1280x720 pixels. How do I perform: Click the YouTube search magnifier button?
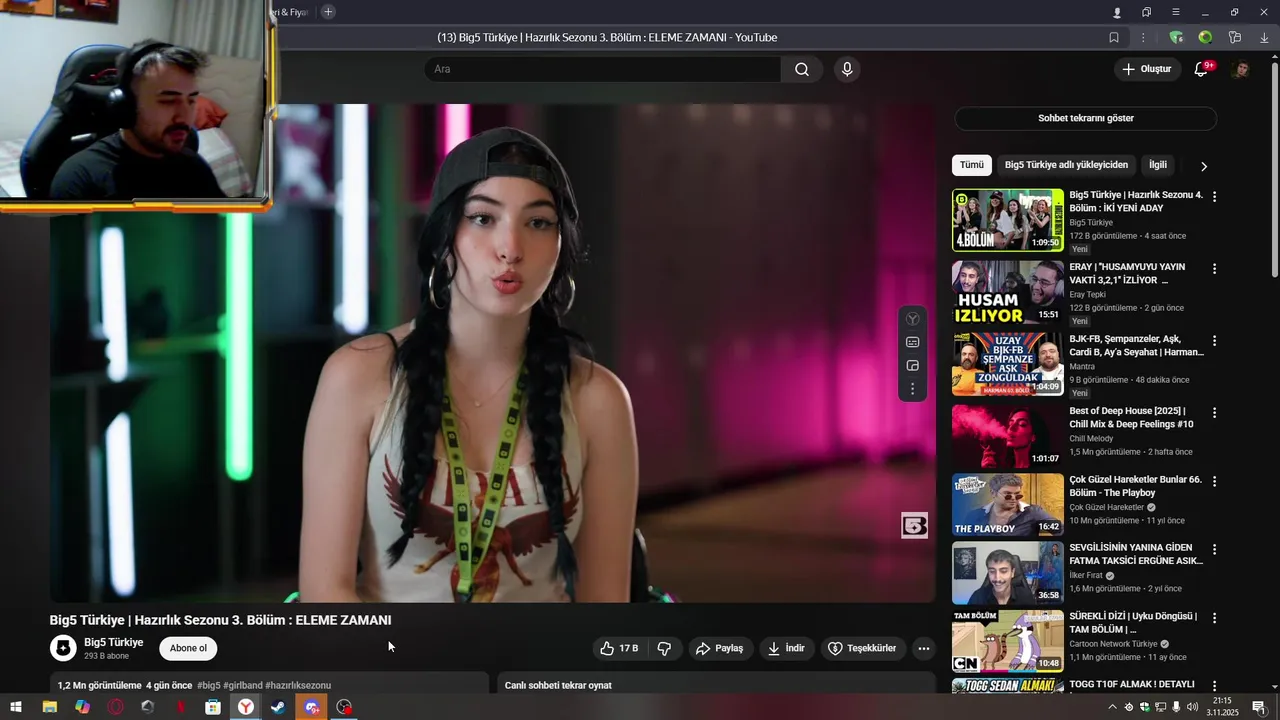point(802,69)
